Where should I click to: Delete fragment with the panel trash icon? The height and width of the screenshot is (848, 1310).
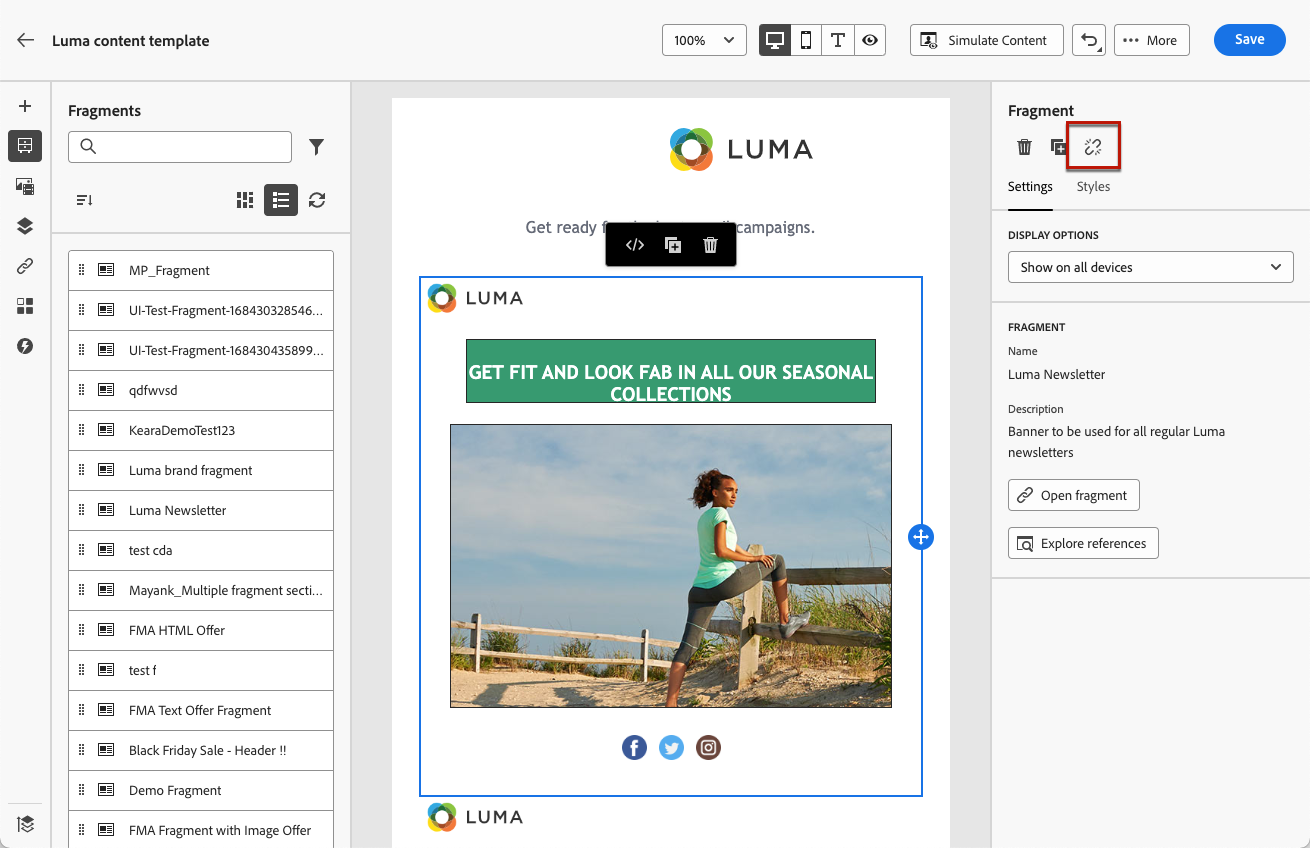tap(1024, 147)
